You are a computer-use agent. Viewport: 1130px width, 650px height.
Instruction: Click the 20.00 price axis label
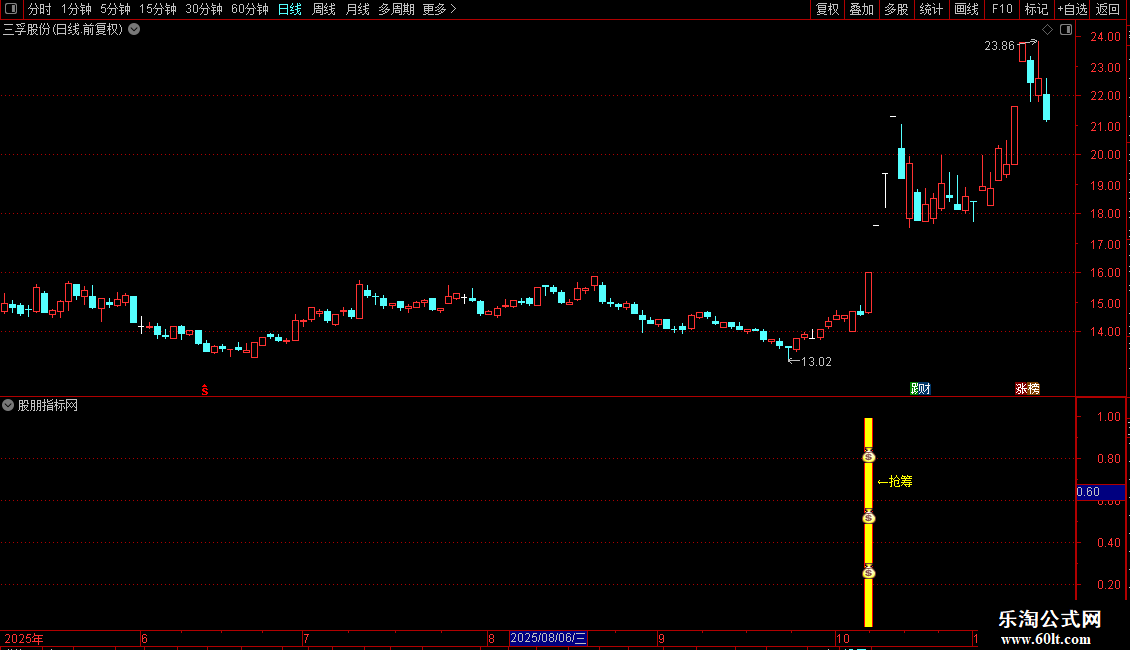click(1105, 155)
